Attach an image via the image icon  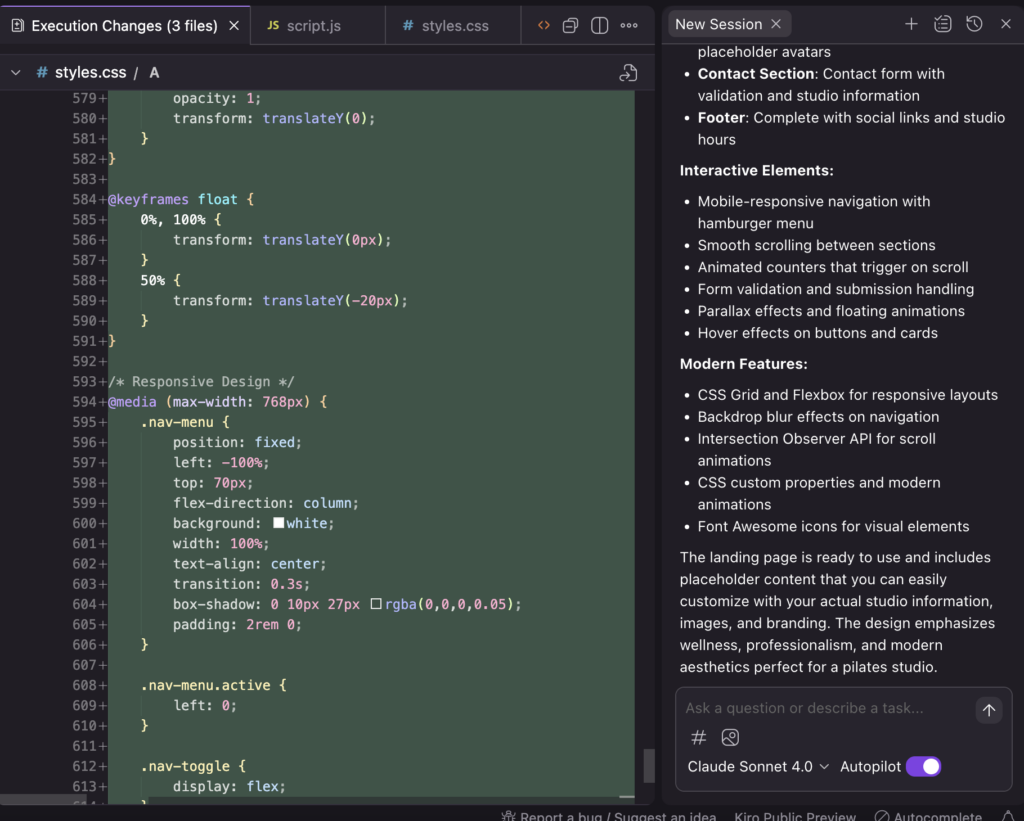(730, 737)
